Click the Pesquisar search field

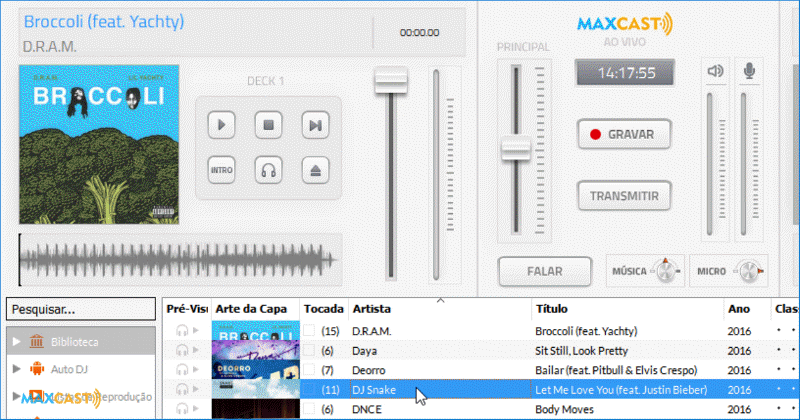click(x=81, y=309)
